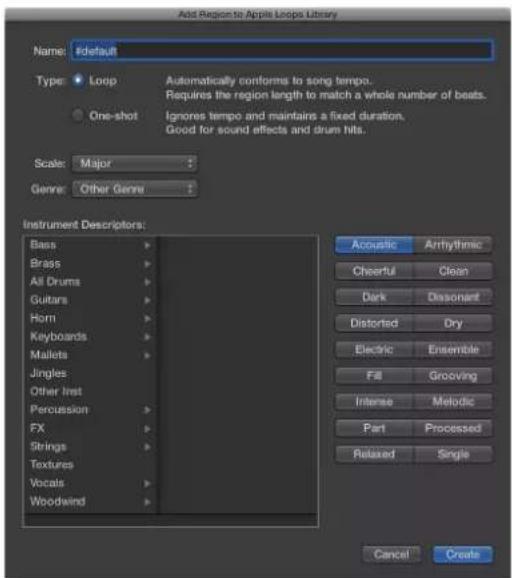Toggle the Part descriptor button
512x578 pixels.
374,428
